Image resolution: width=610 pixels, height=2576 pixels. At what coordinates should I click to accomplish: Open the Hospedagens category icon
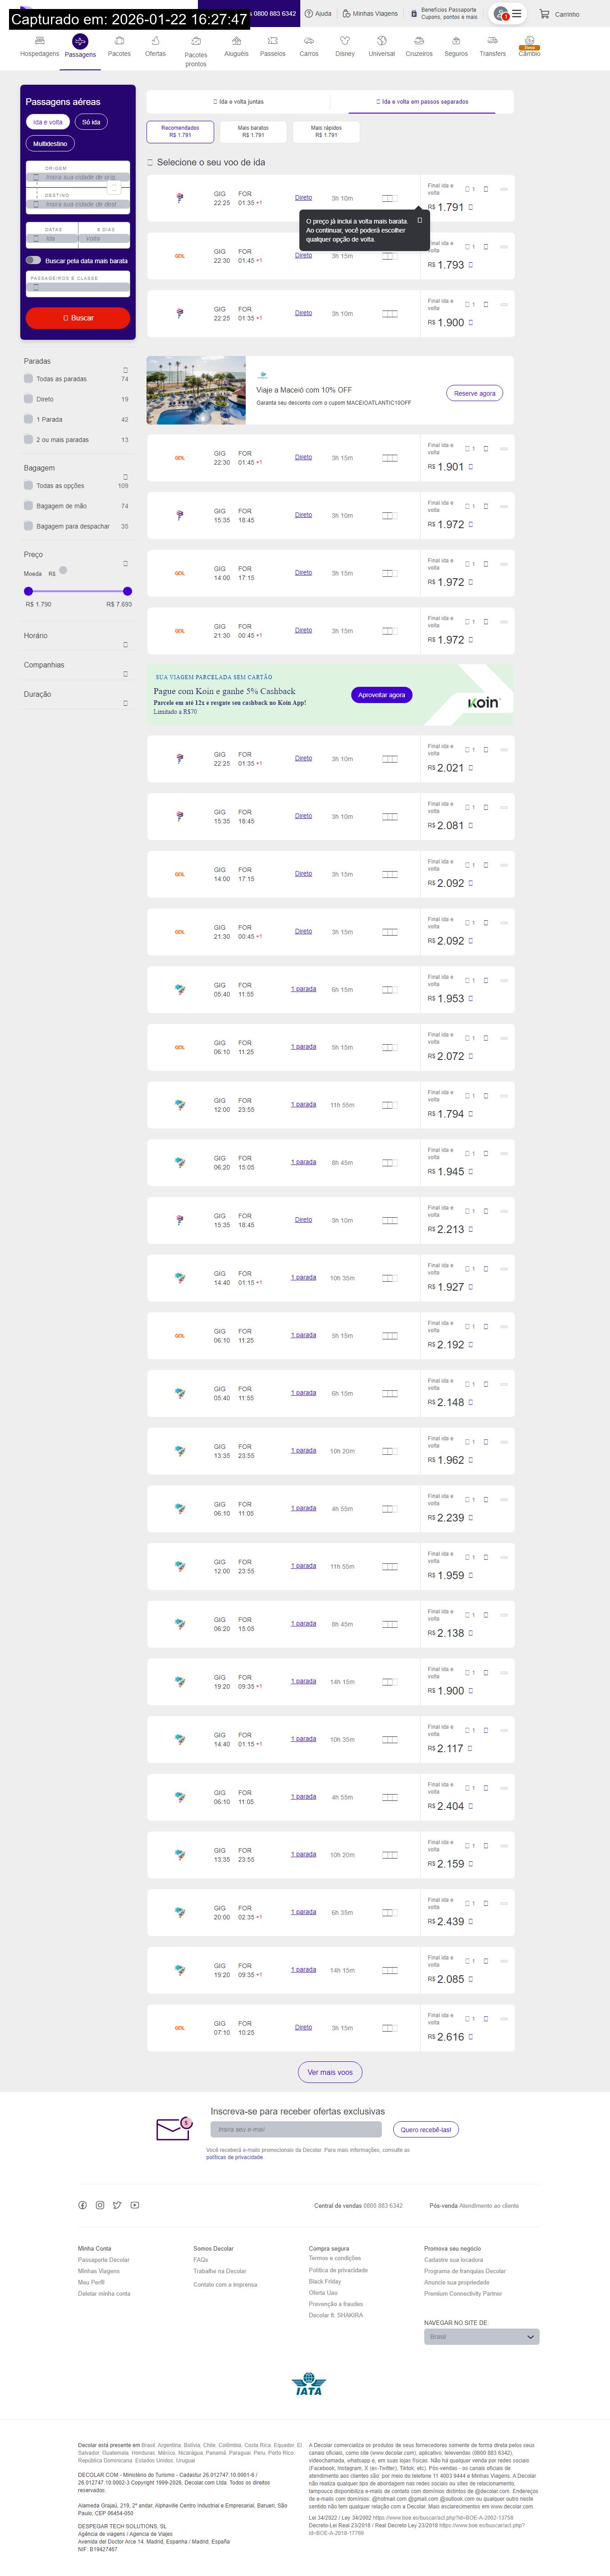[39, 41]
